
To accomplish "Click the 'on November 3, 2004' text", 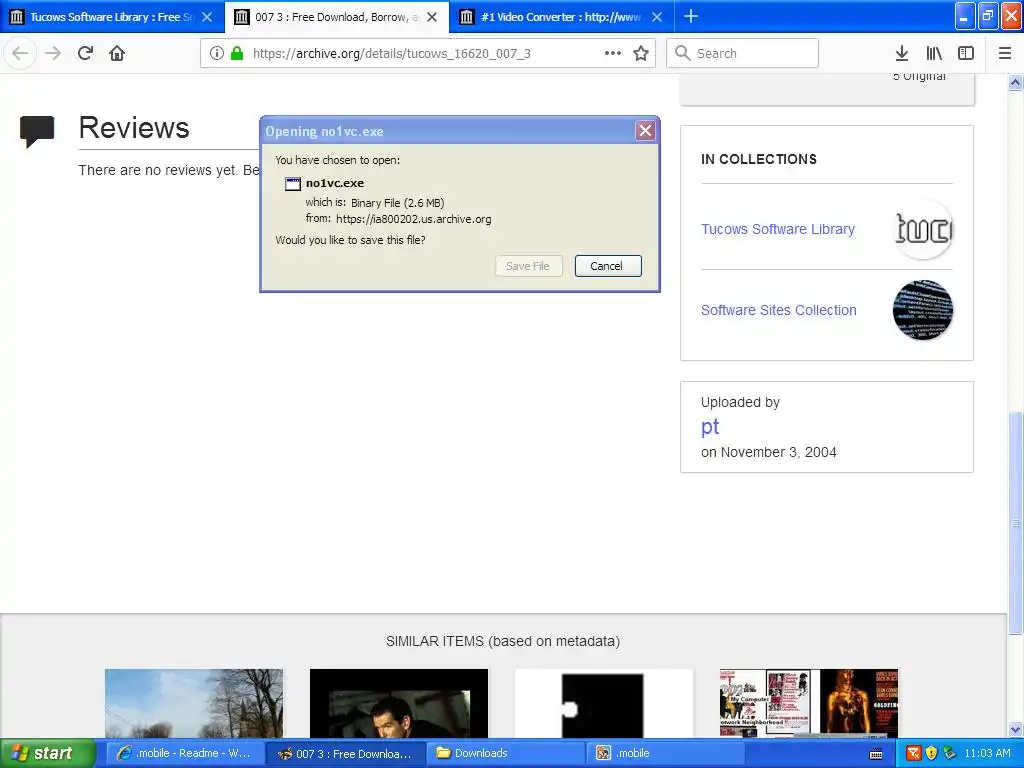I will (769, 453).
